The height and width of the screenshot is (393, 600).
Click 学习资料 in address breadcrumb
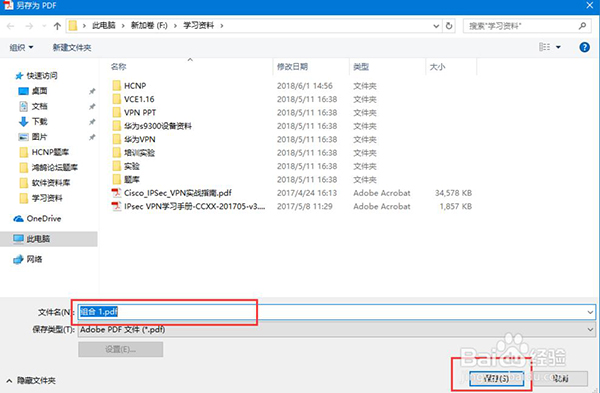pos(199,26)
